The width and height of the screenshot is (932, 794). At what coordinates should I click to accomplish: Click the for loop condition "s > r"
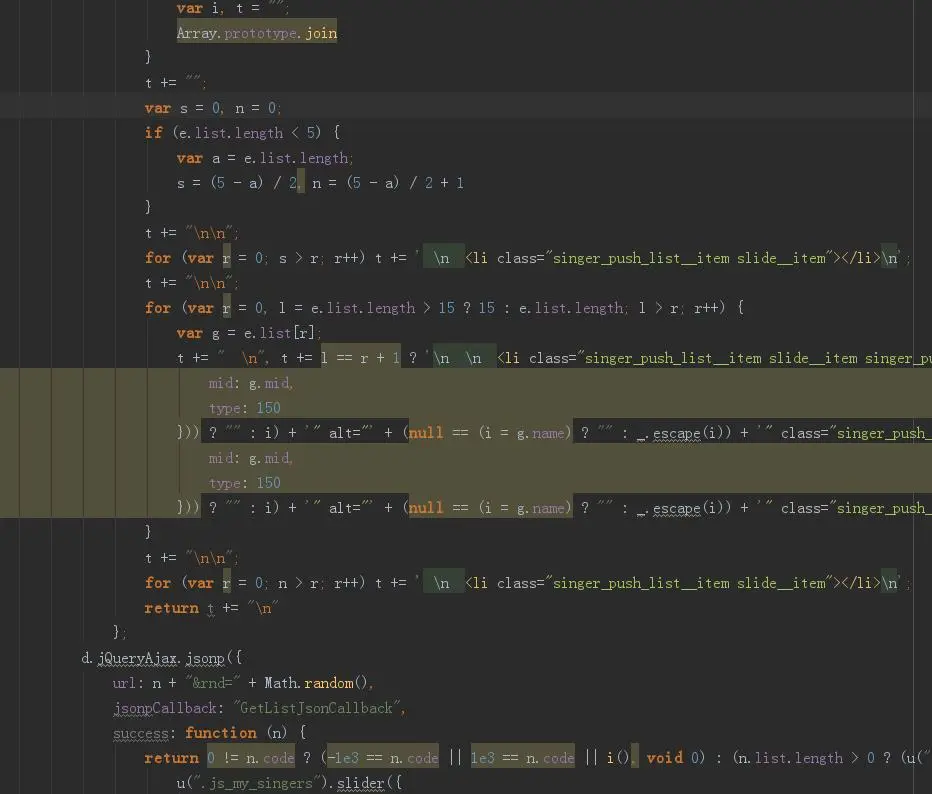(x=298, y=259)
